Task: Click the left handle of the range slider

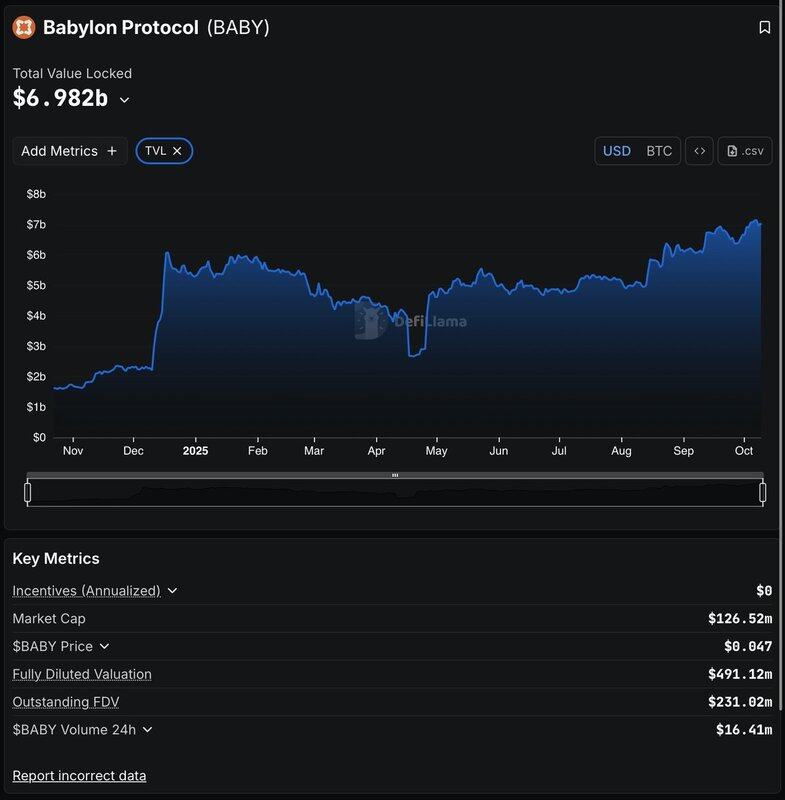Action: (28, 492)
